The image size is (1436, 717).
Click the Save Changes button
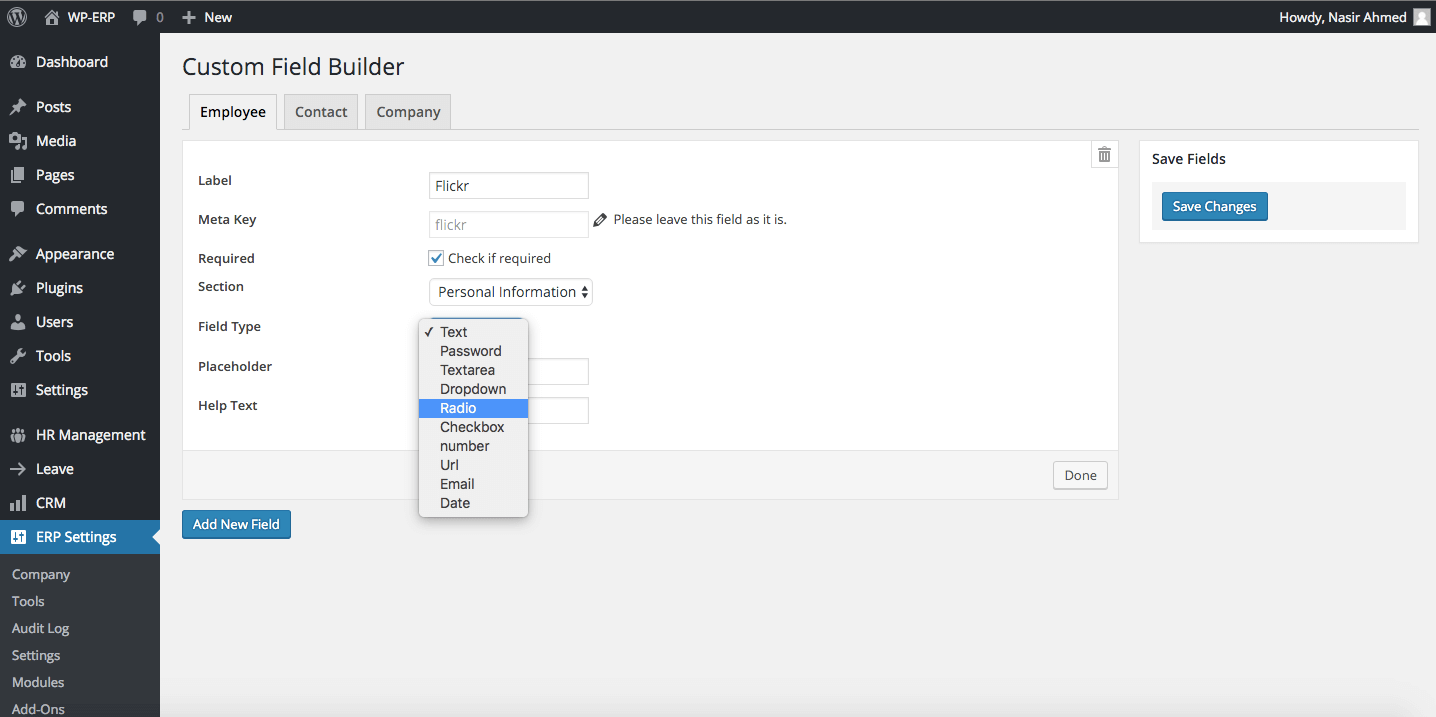pos(1214,205)
